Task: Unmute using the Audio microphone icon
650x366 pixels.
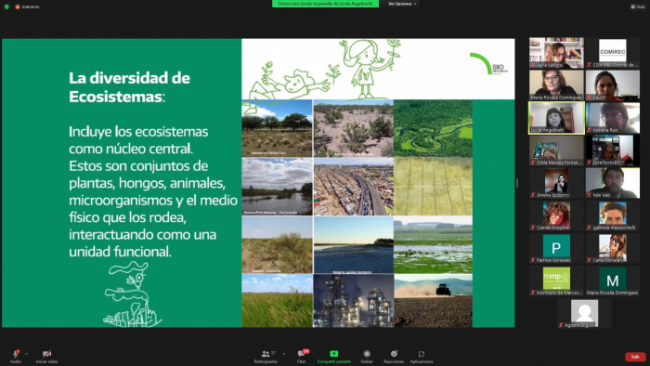Action: coord(16,354)
